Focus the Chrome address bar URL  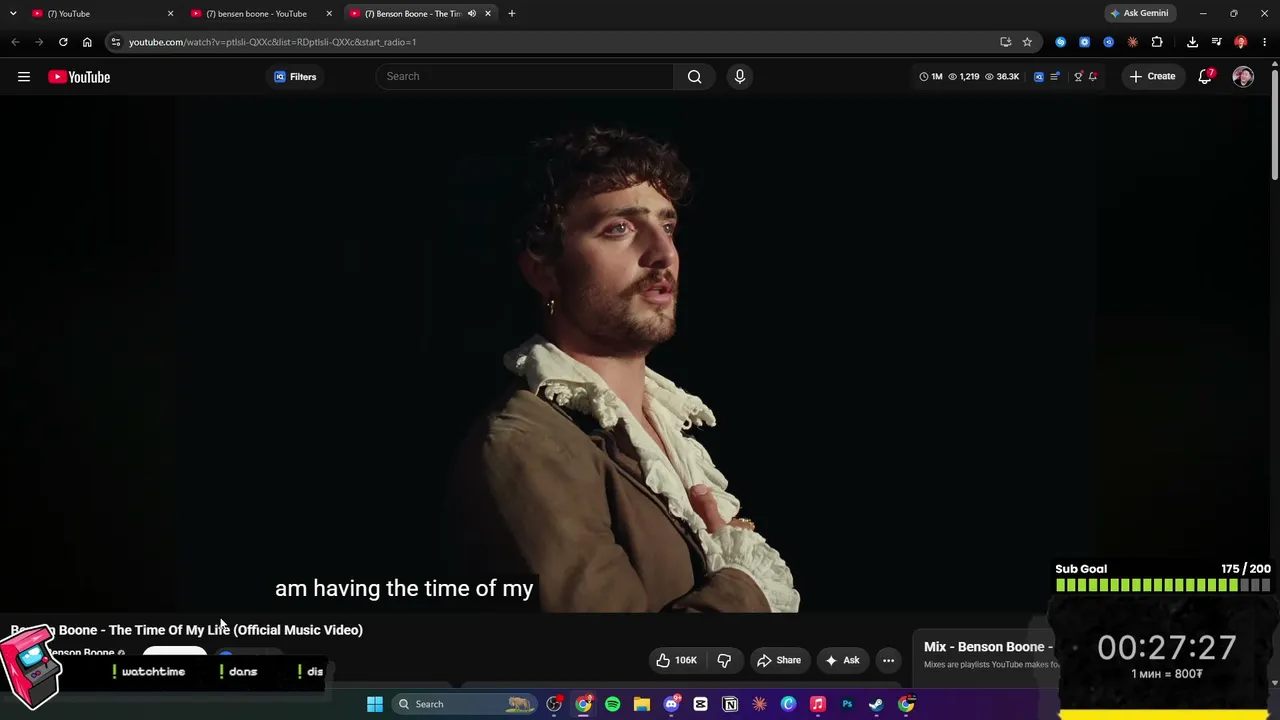(272, 42)
